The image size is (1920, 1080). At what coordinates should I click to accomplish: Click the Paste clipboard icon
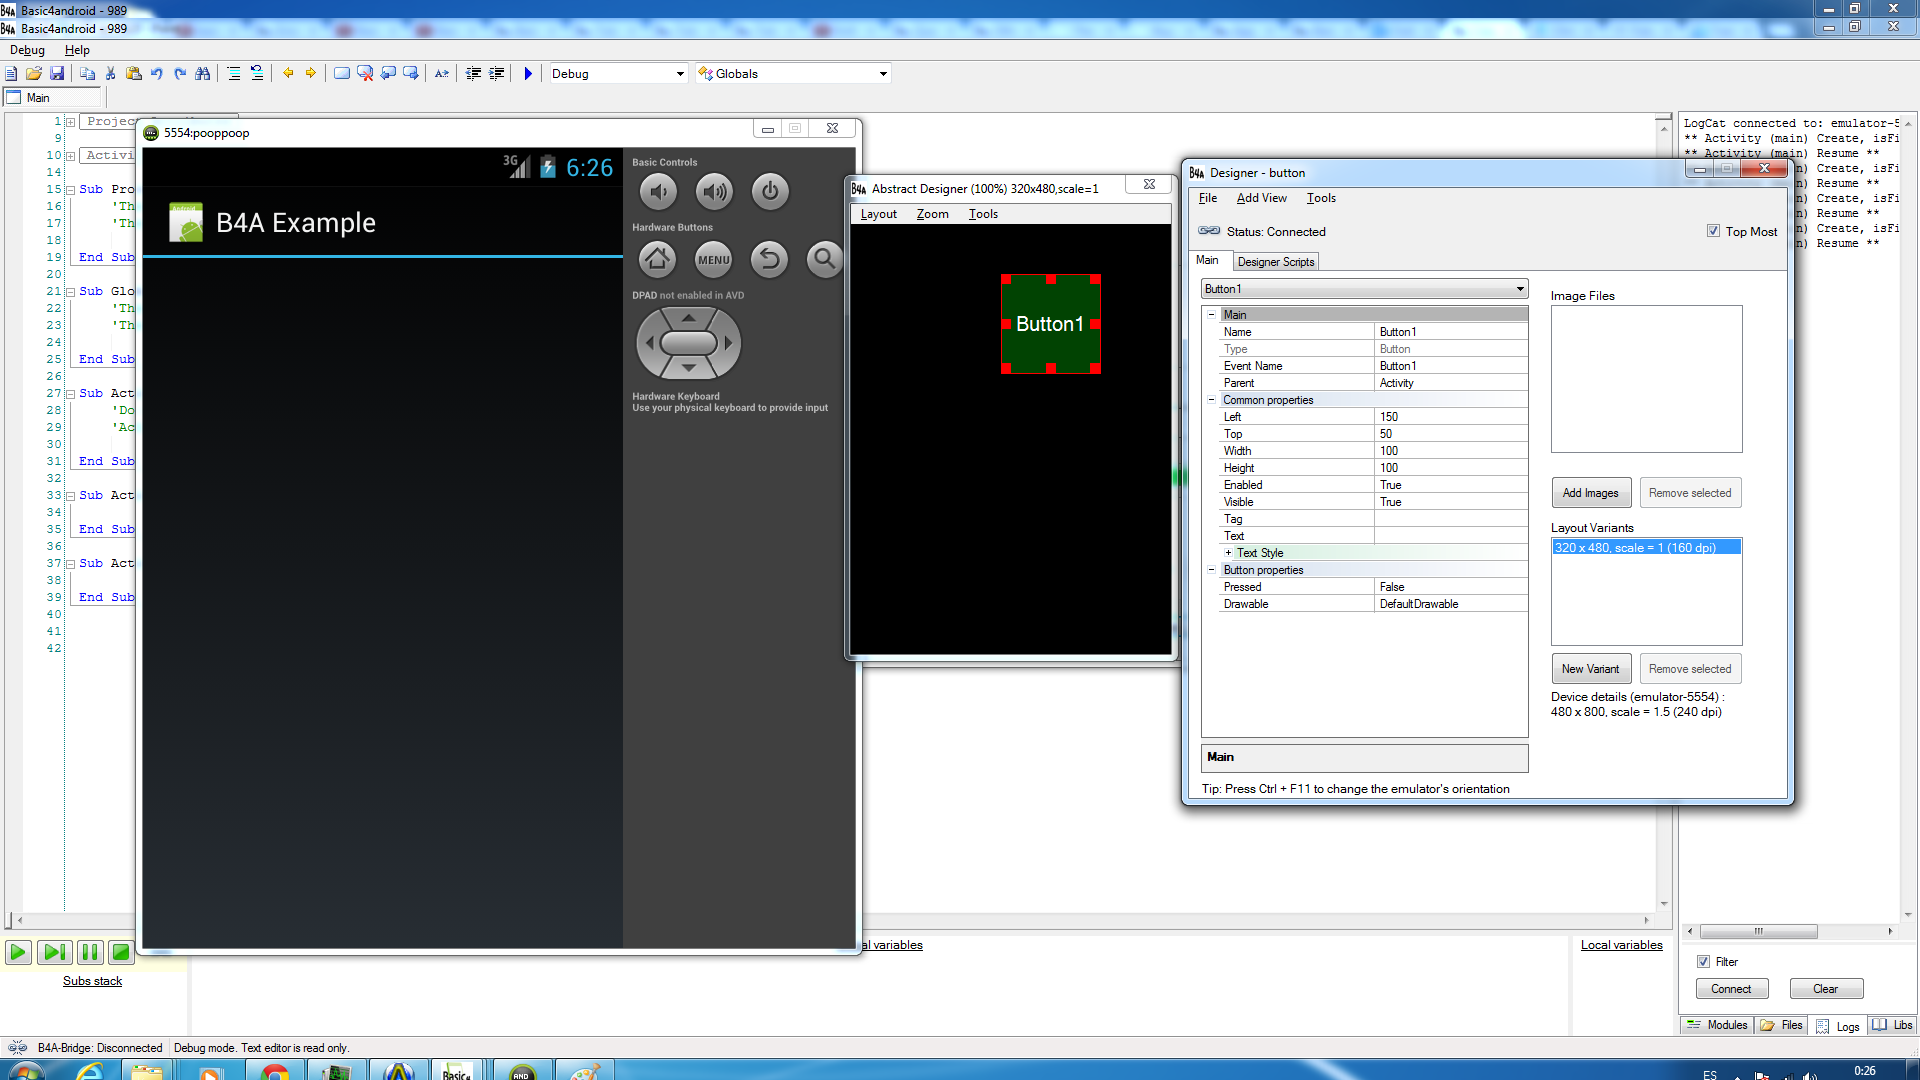134,73
